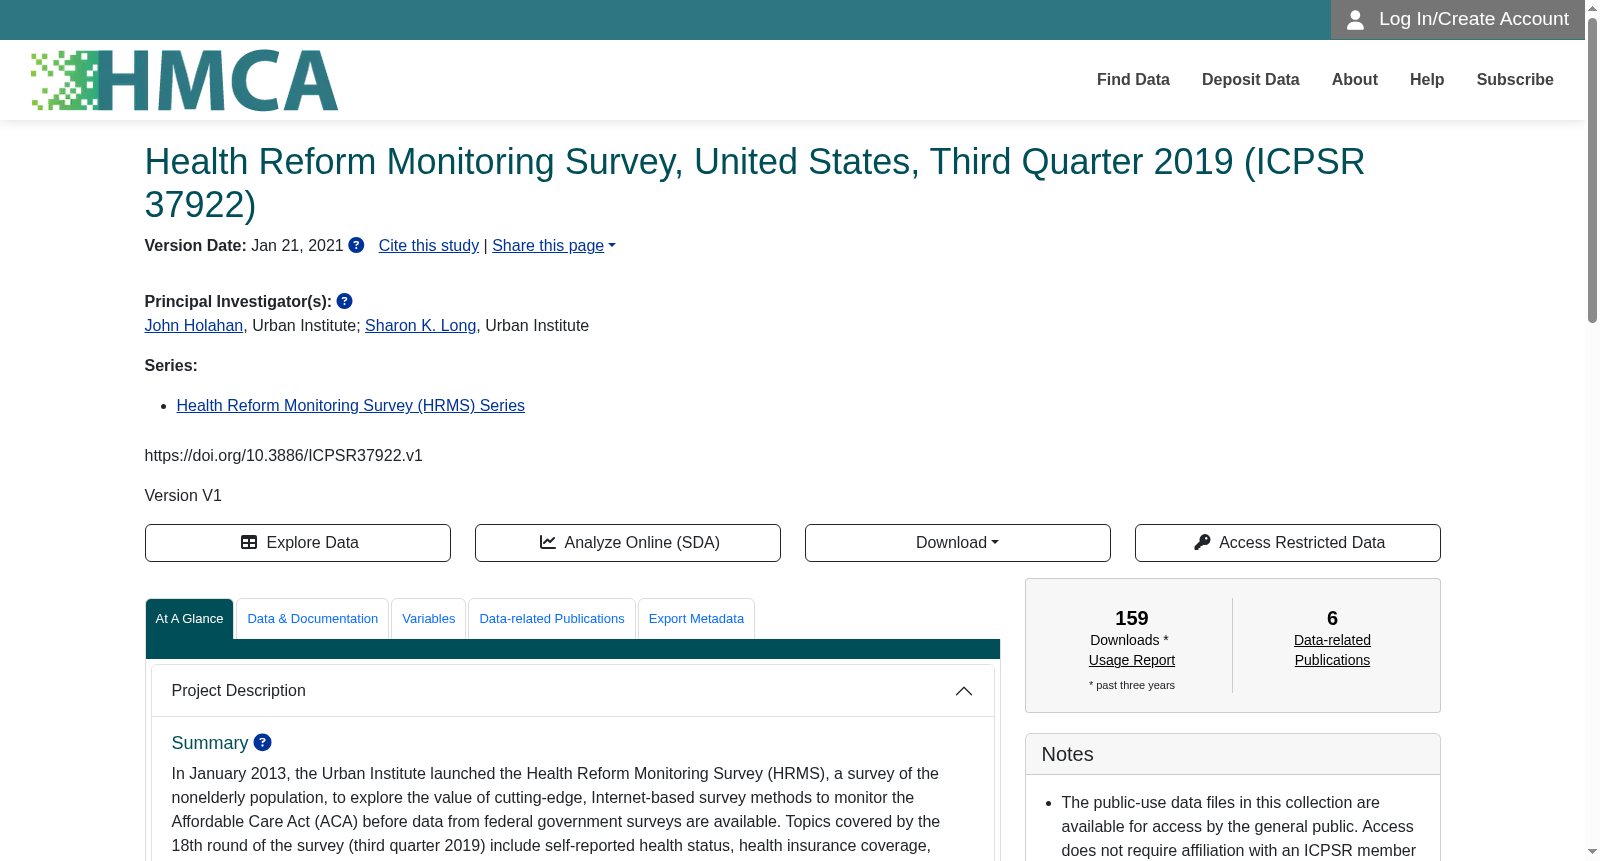
Task: Click the table icon in Explore Data
Action: click(x=249, y=542)
